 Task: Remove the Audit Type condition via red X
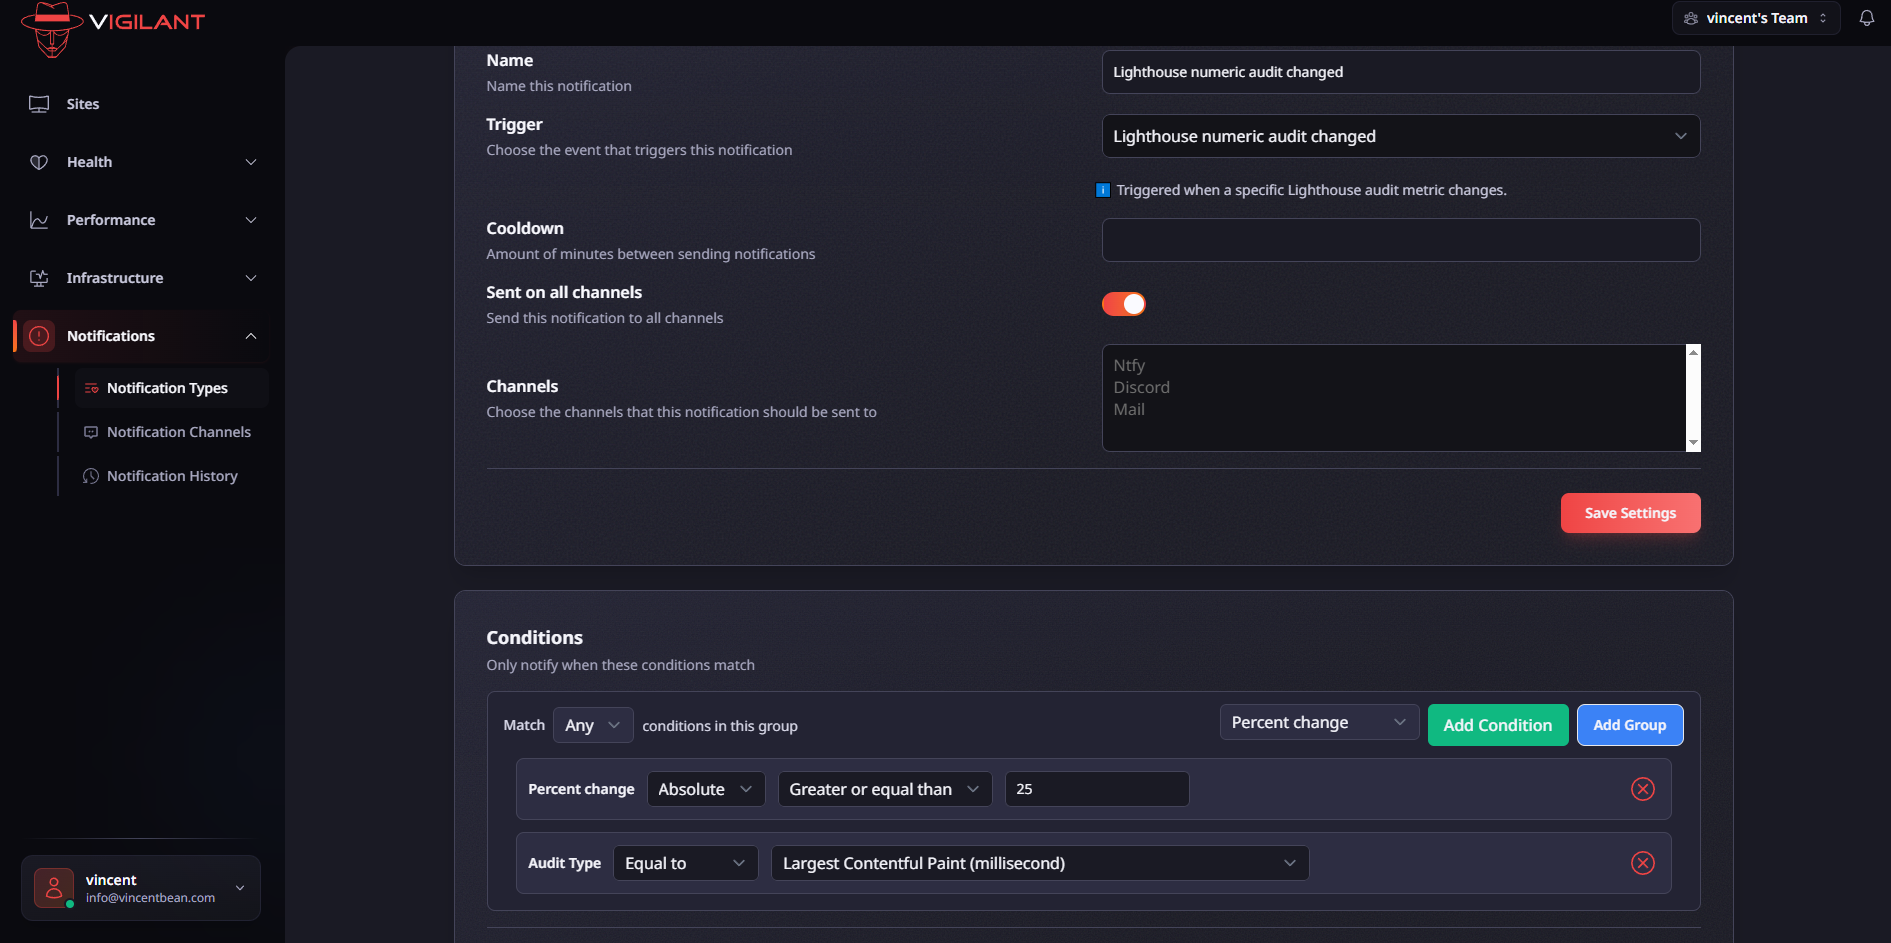[1642, 862]
